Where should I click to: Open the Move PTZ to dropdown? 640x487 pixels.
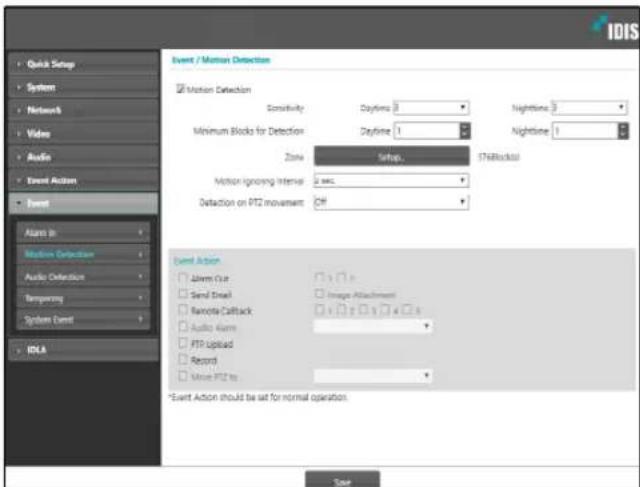click(373, 376)
